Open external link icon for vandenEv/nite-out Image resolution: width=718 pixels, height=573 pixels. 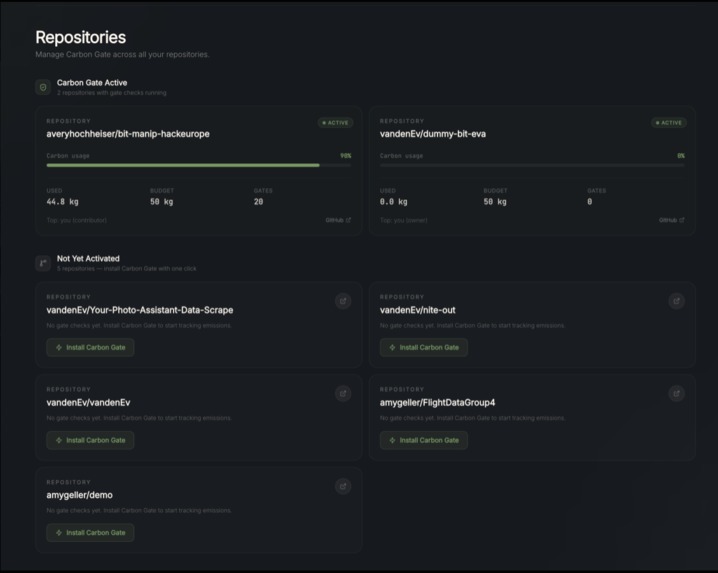[676, 301]
